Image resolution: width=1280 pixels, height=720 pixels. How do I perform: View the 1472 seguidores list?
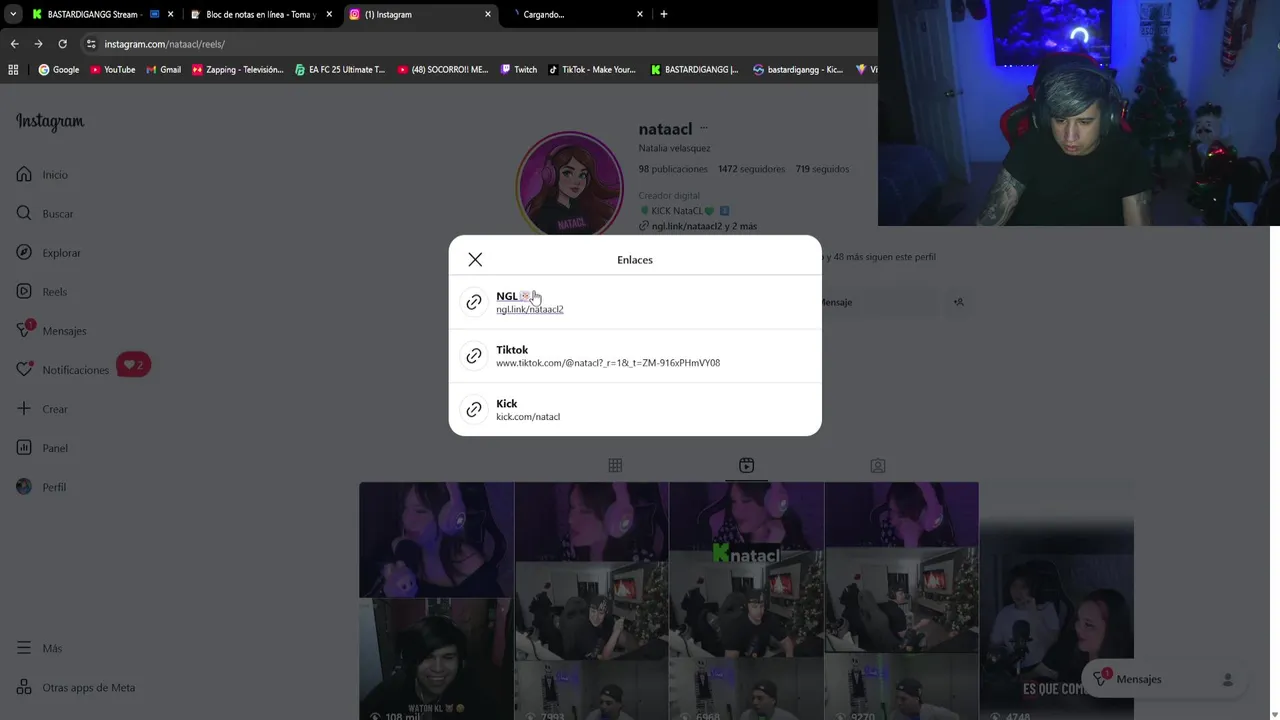click(751, 169)
